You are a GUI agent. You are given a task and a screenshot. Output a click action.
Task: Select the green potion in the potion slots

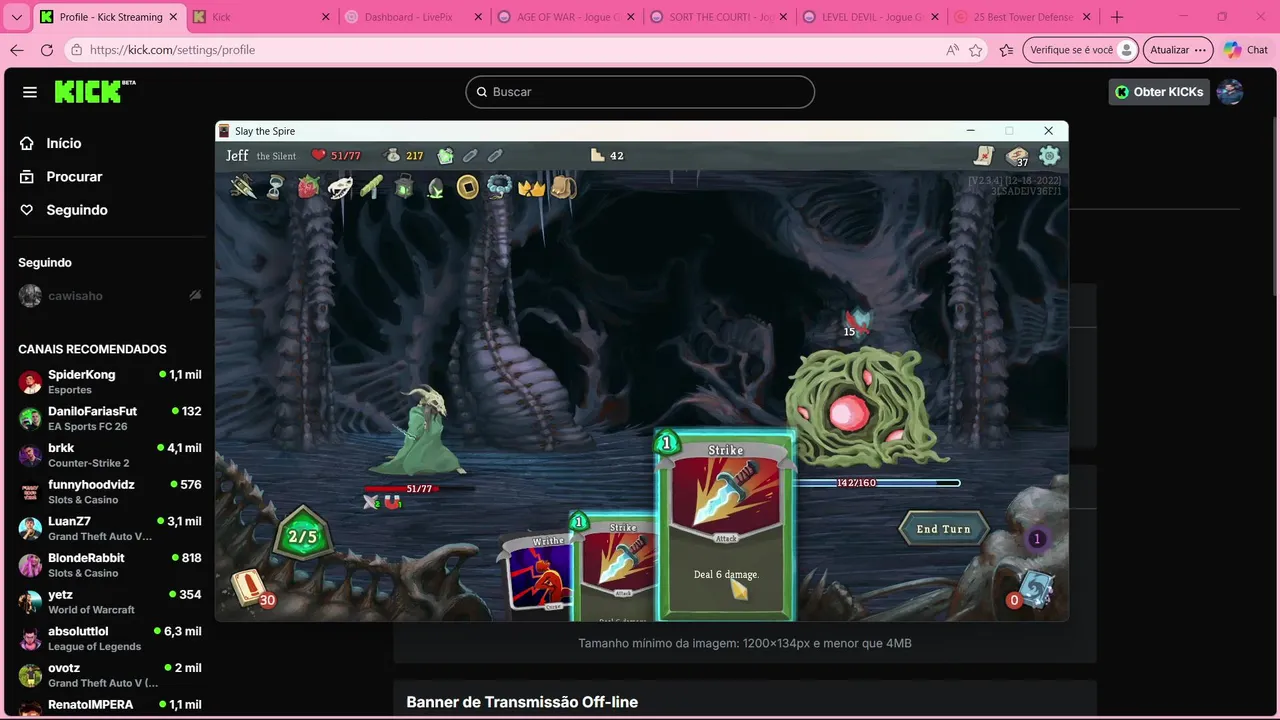[x=445, y=155]
